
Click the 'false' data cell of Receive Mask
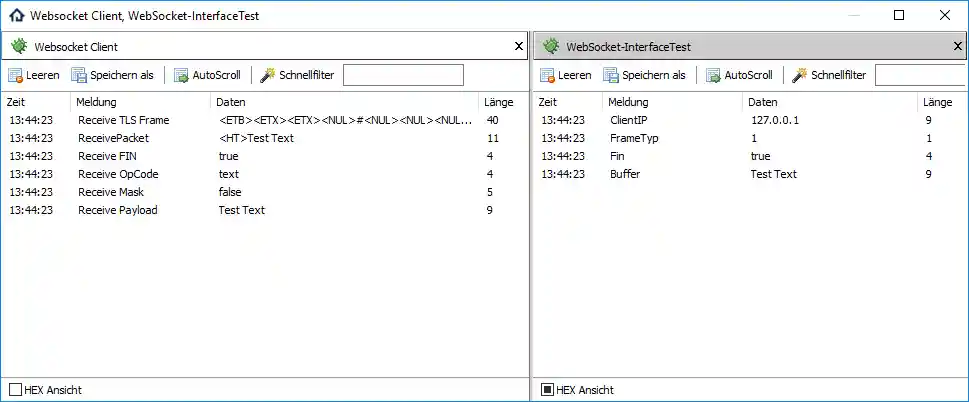(230, 192)
